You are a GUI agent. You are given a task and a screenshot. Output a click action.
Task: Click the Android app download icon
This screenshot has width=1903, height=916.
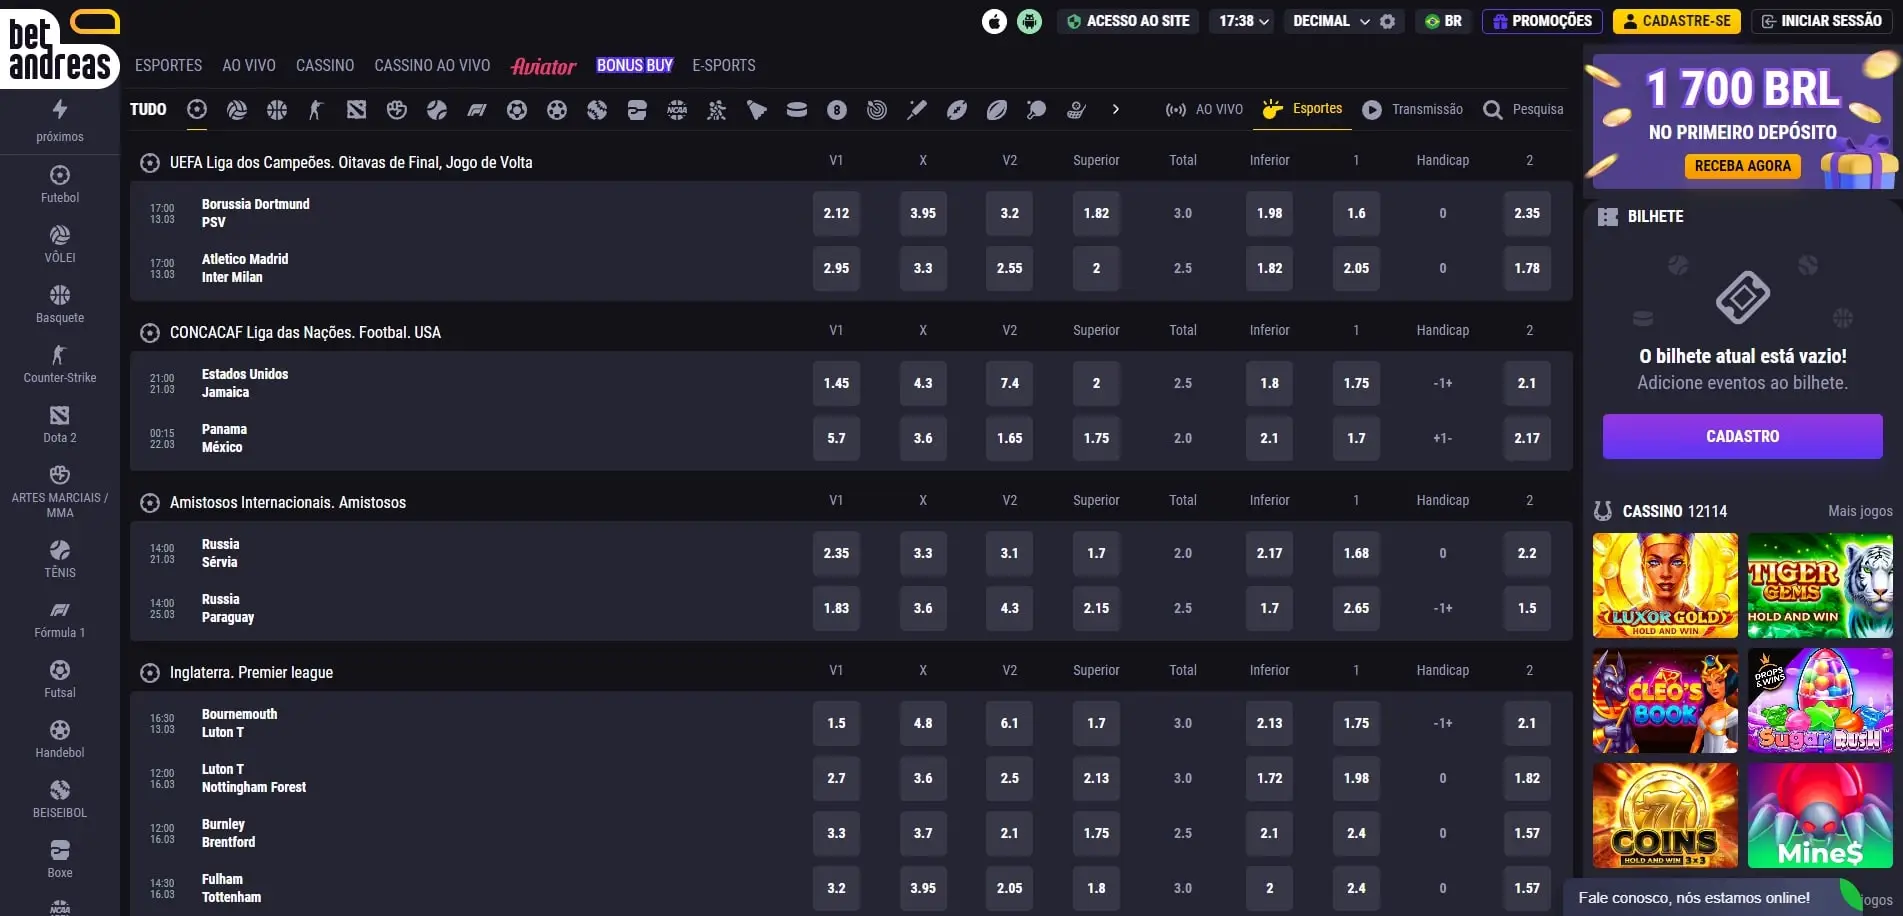pos(1029,21)
